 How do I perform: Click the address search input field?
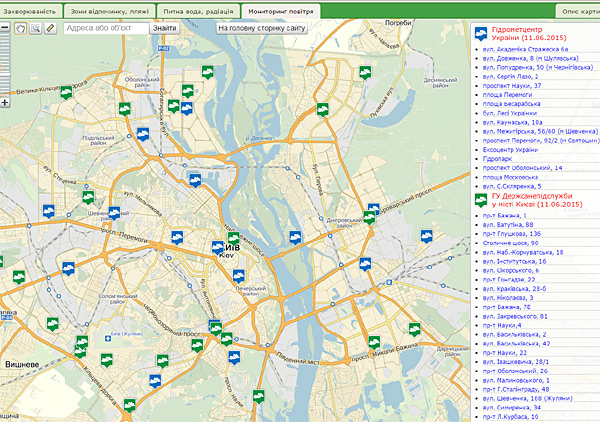105,28
